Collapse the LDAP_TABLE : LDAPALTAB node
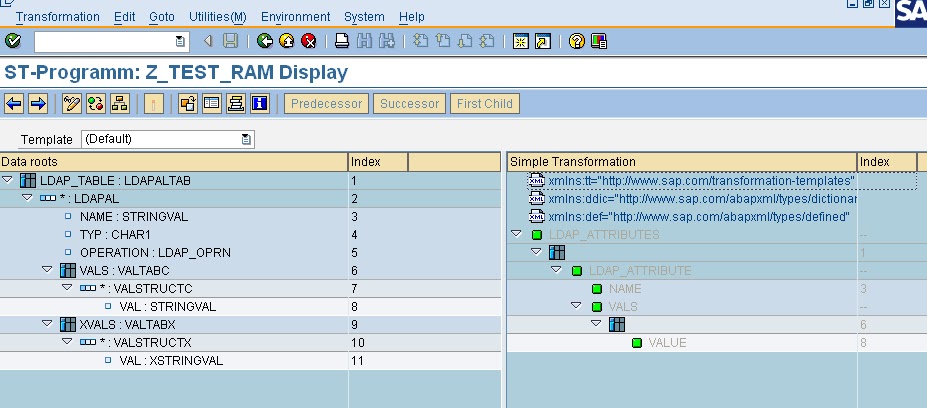This screenshot has width=927, height=408. click(8, 180)
